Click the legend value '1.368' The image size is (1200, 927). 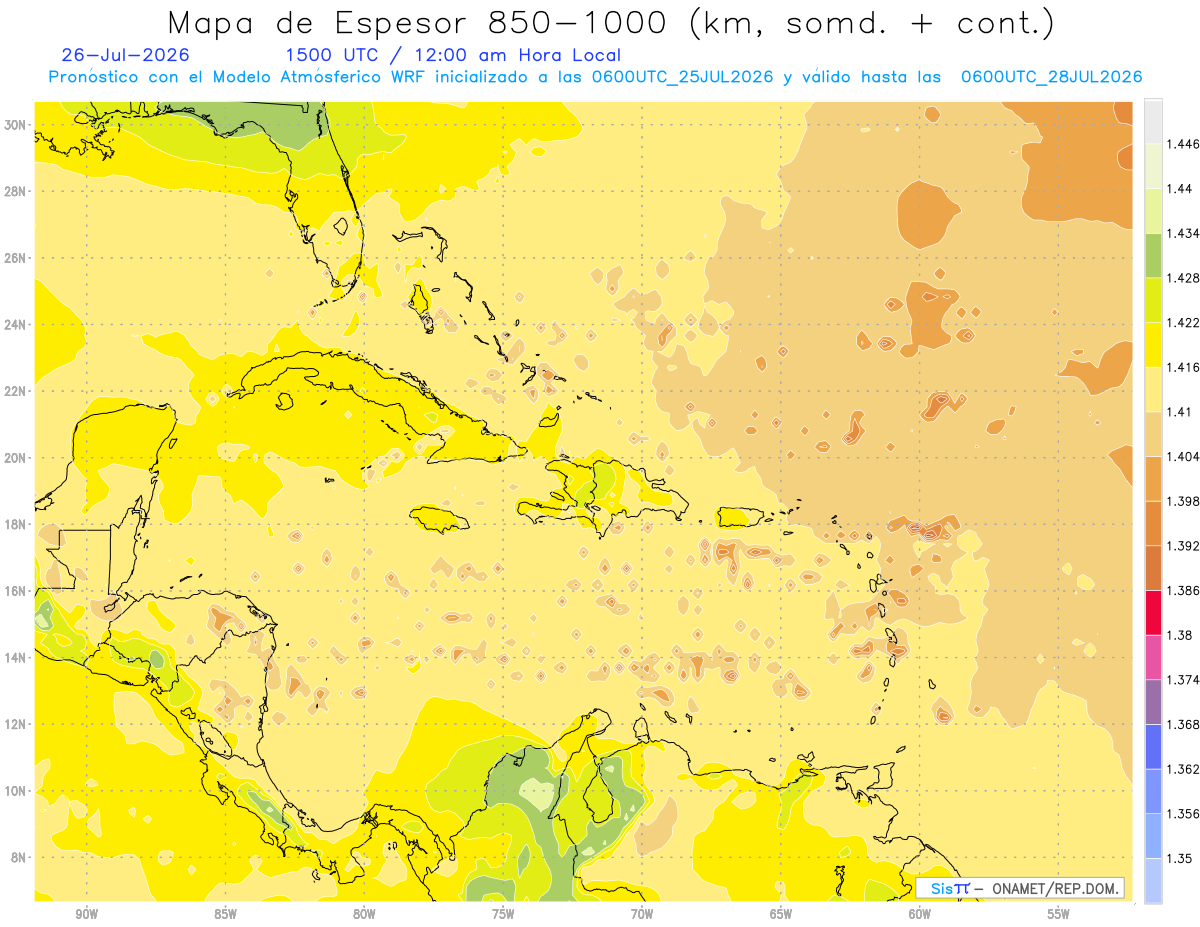[1183, 724]
